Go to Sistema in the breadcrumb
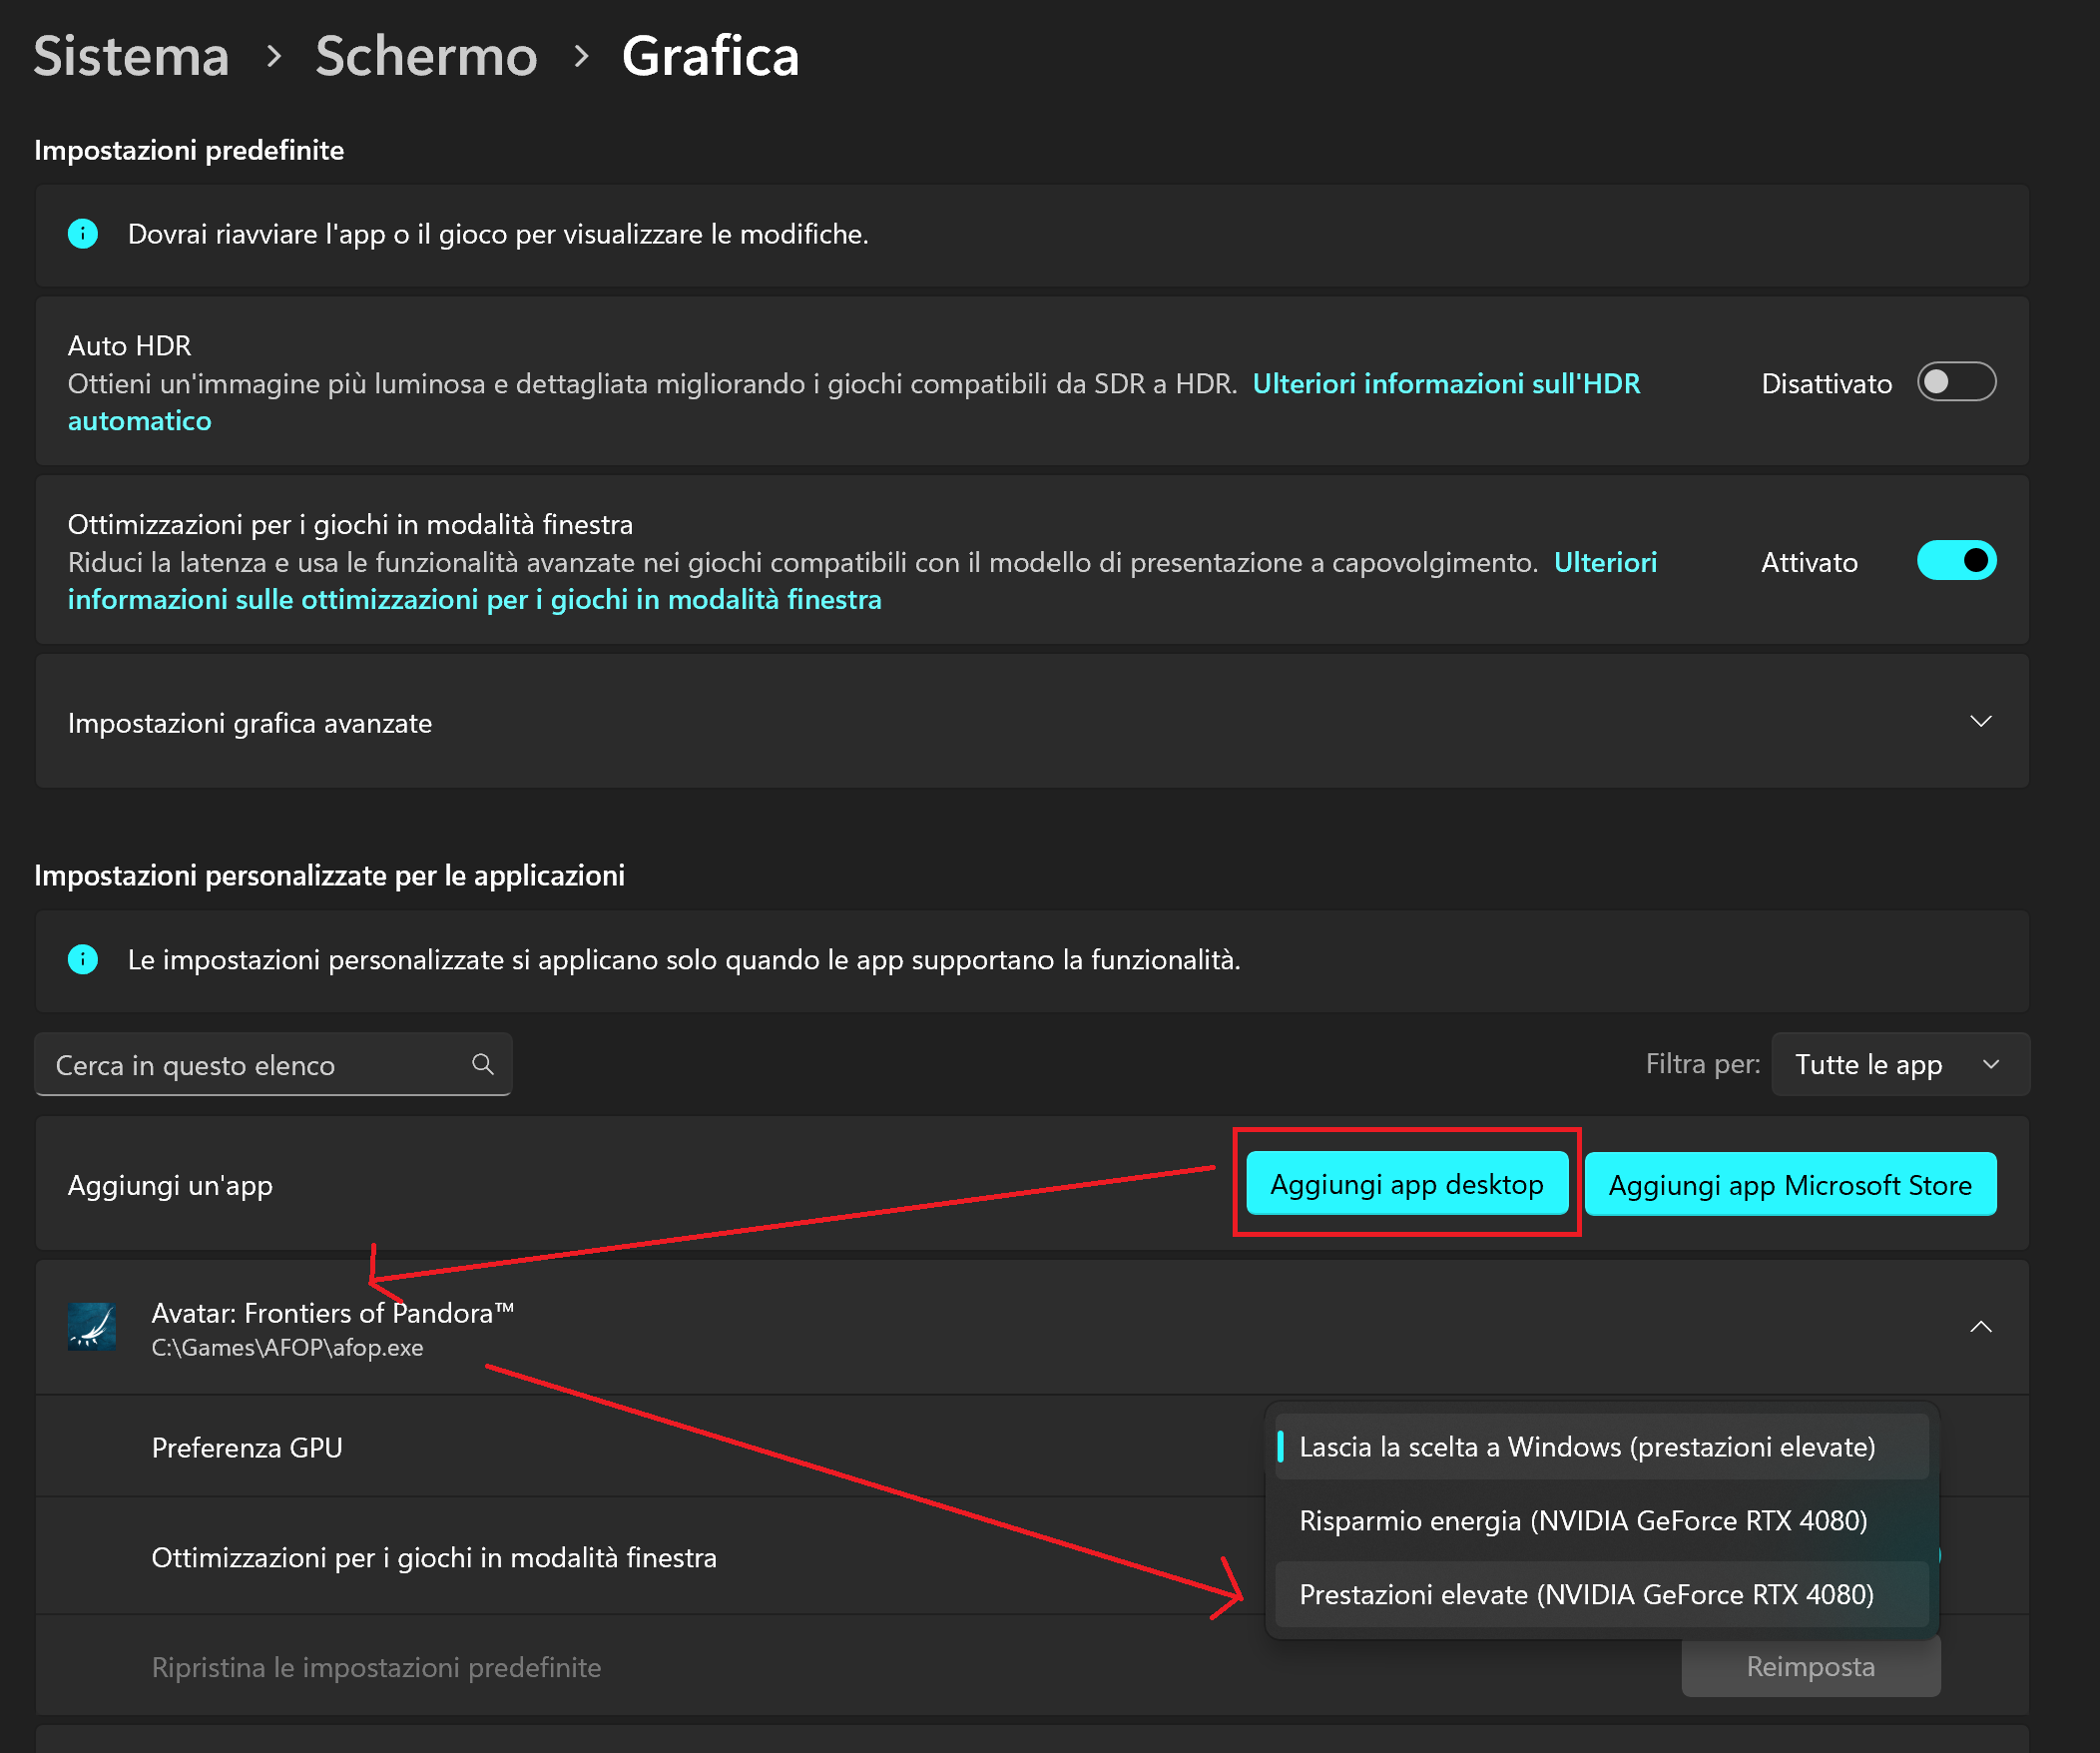The width and height of the screenshot is (2100, 1753). 131,56
